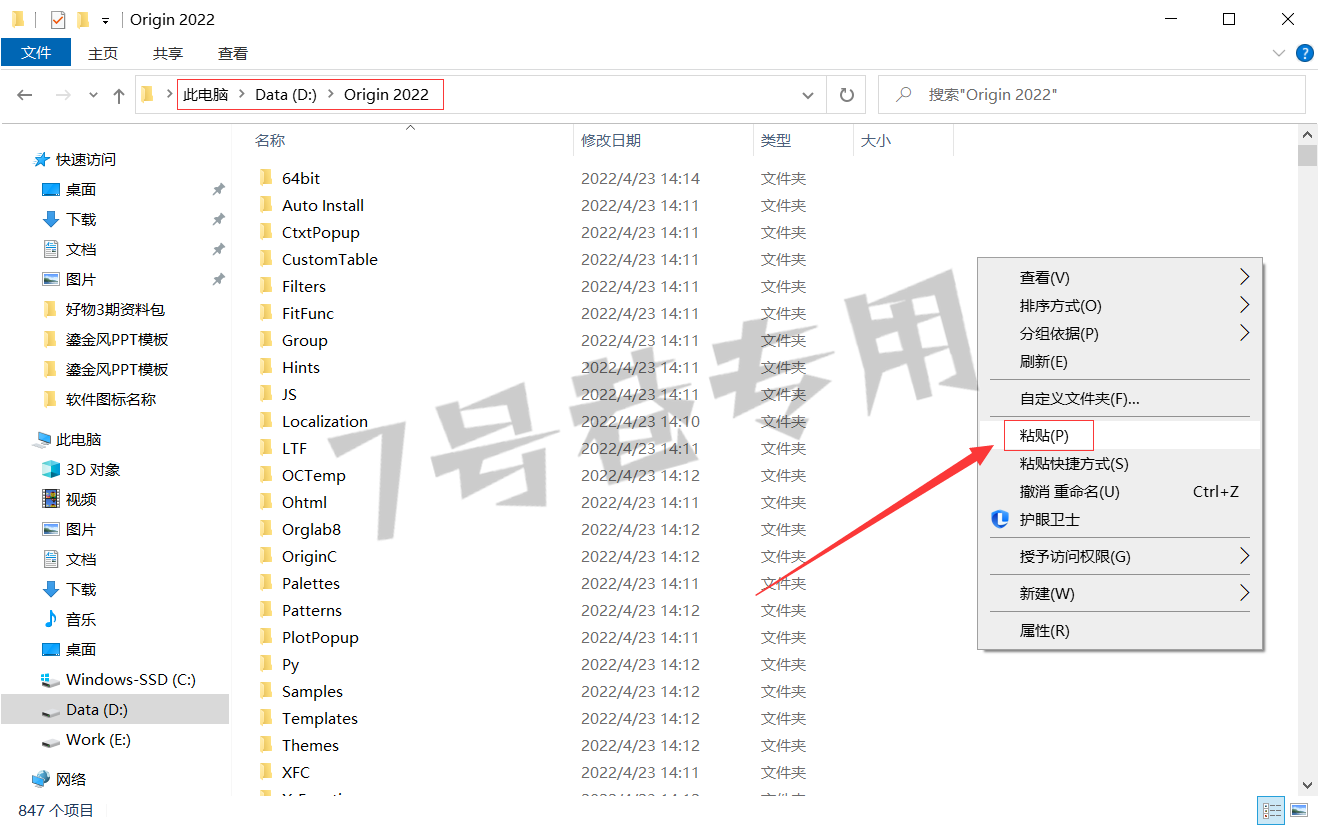This screenshot has width=1319, height=826.
Task: Select 粘贴快捷方式(S) in the context menu
Action: (1120, 464)
